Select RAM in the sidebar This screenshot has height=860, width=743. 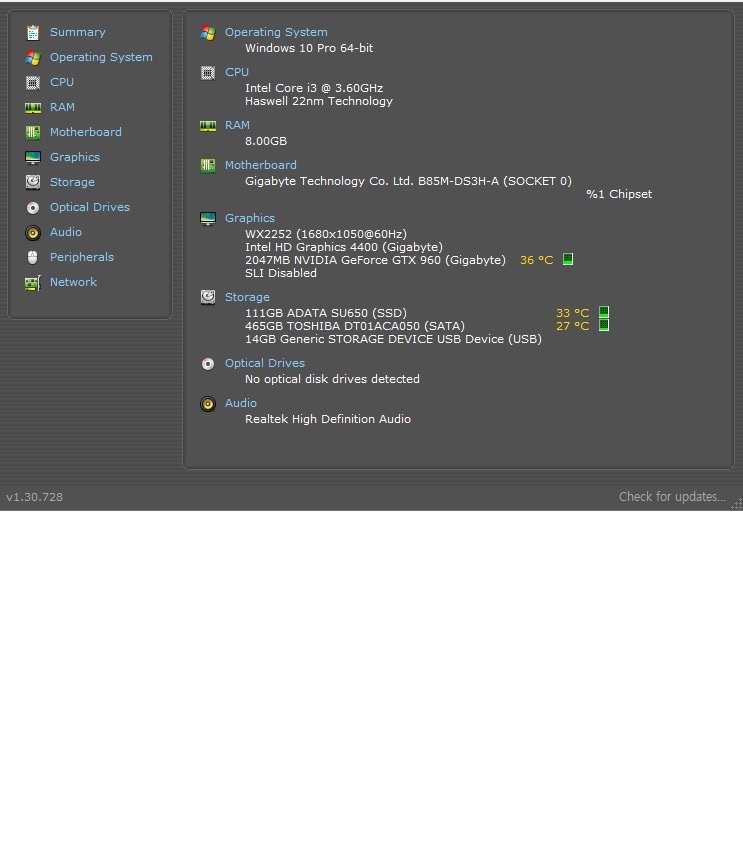(x=63, y=107)
